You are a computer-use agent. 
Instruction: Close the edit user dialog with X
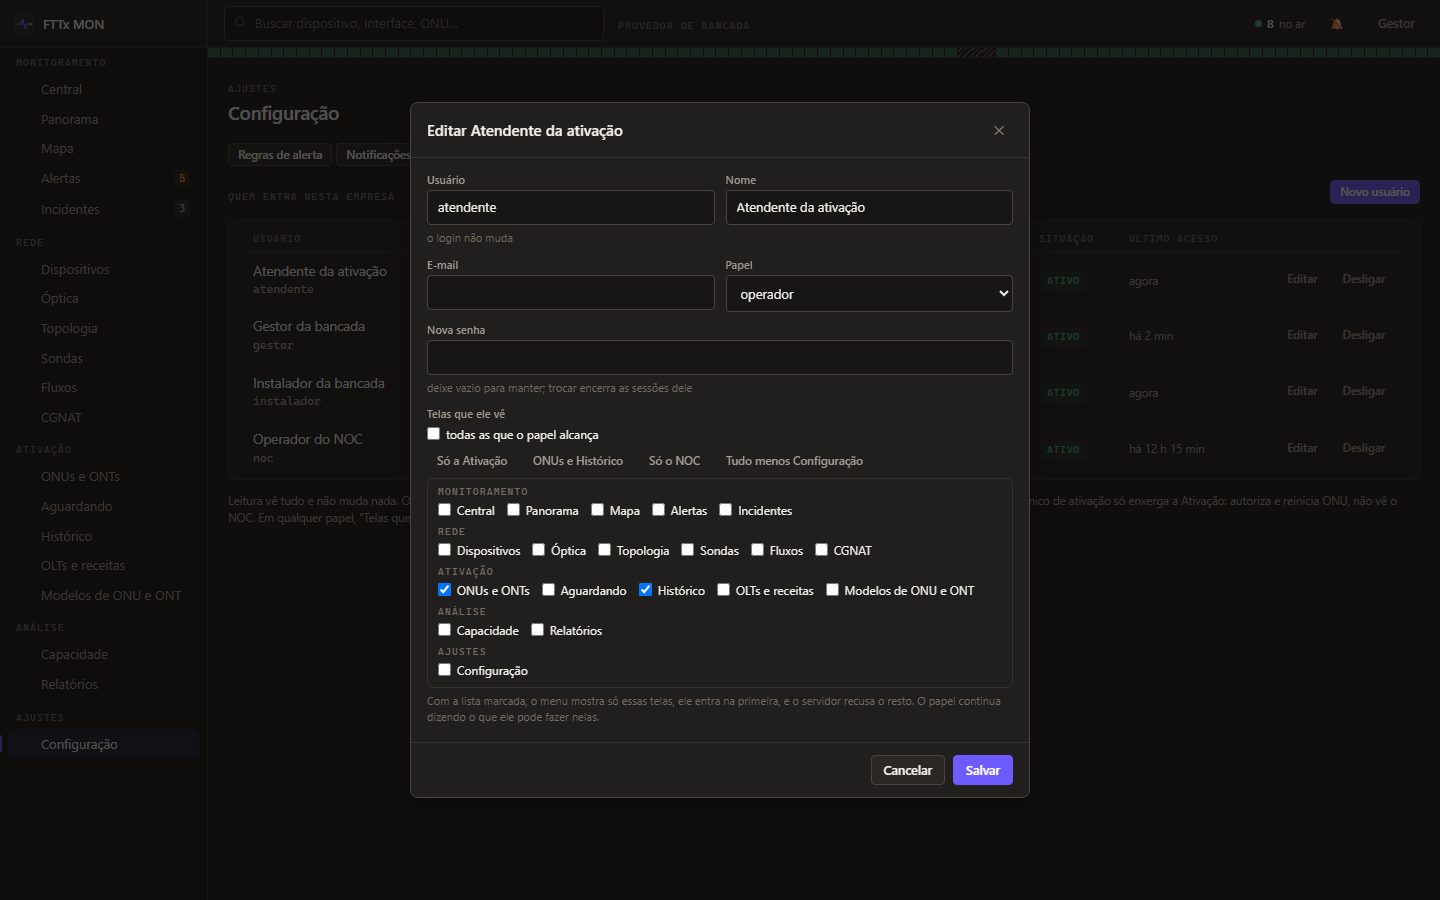pyautogui.click(x=999, y=131)
